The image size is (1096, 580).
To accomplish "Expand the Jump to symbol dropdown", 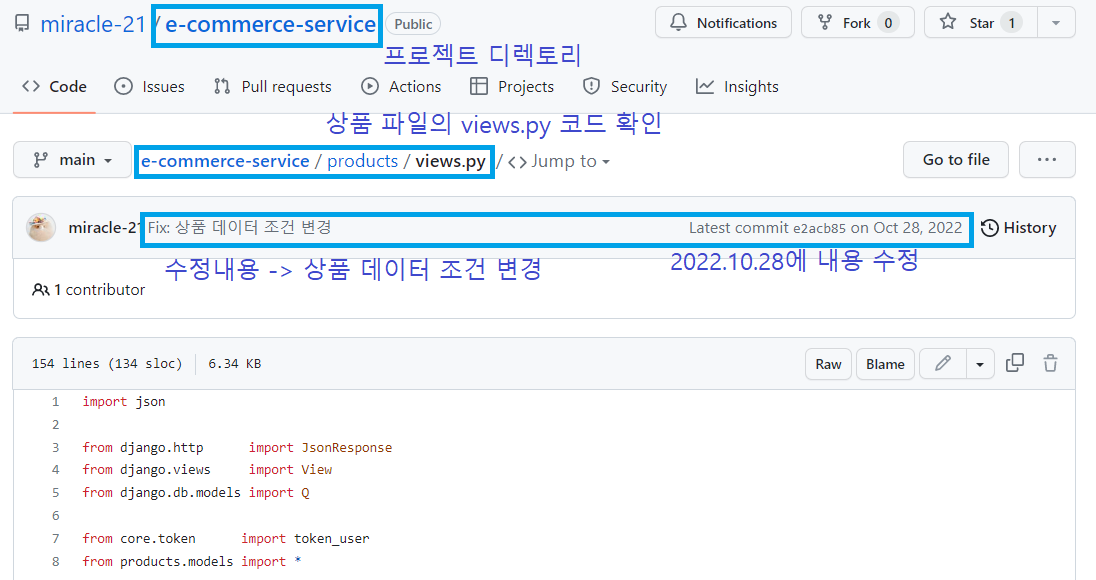I will click(x=559, y=161).
